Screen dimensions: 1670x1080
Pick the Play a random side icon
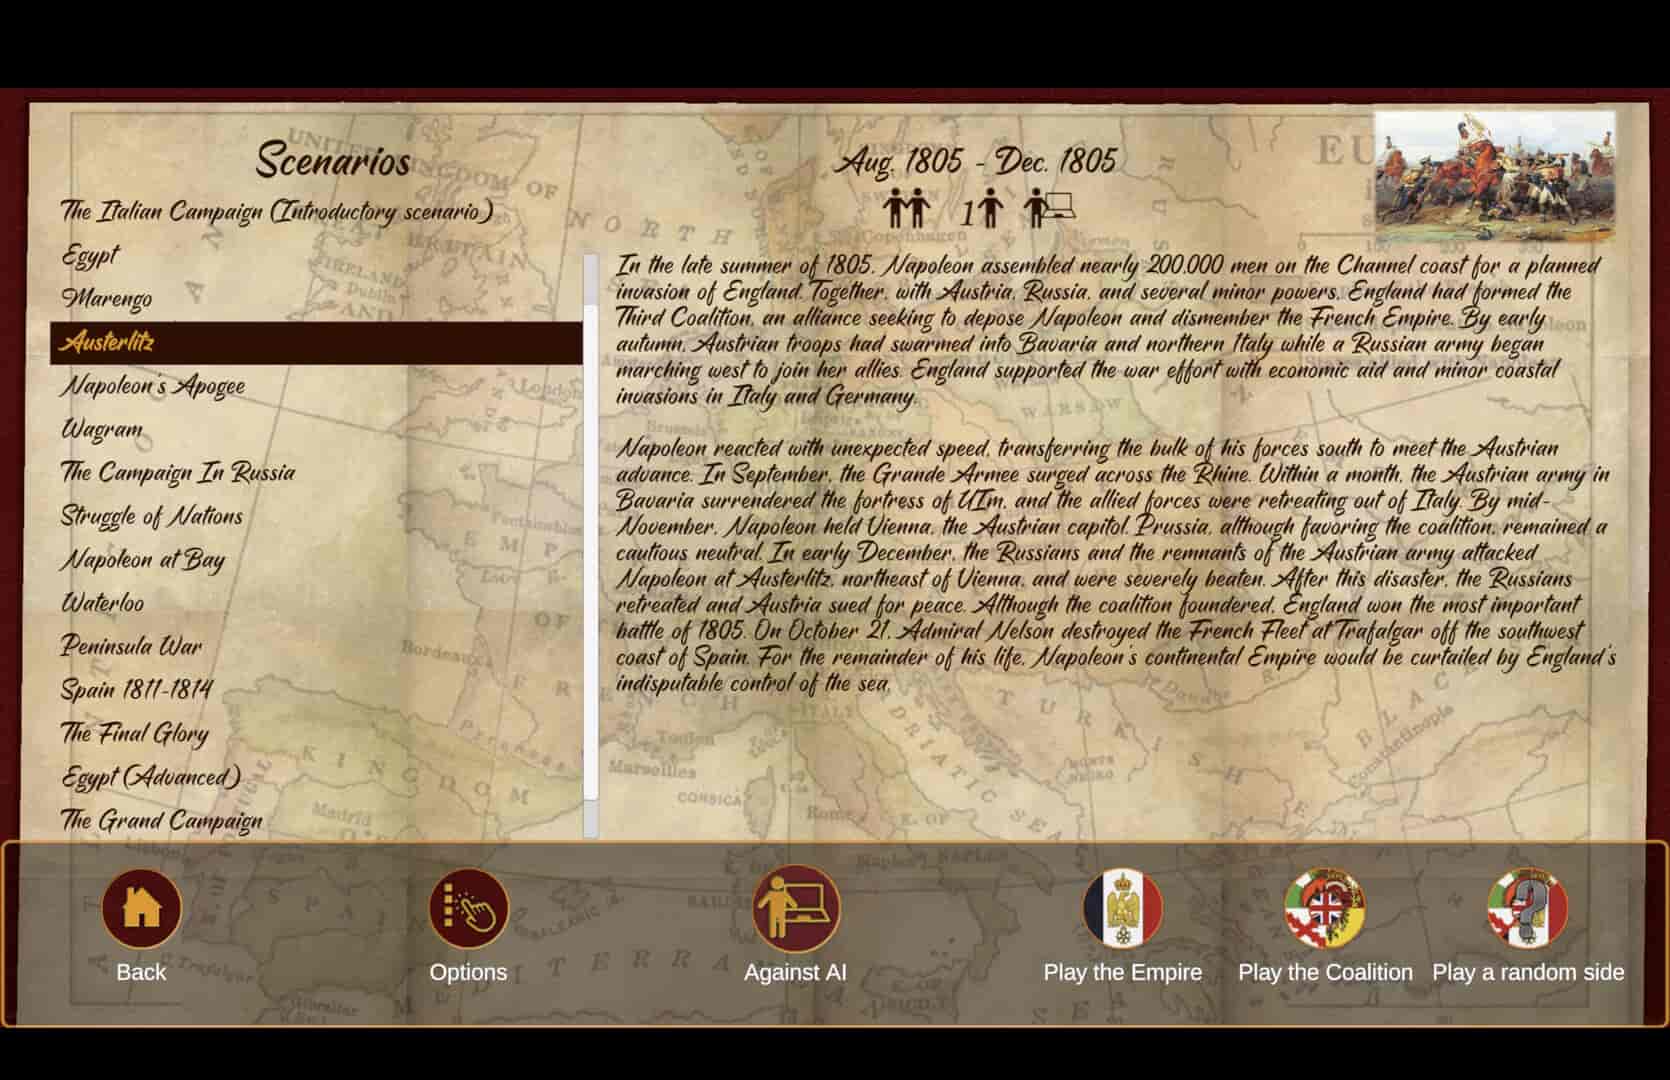click(x=1527, y=908)
